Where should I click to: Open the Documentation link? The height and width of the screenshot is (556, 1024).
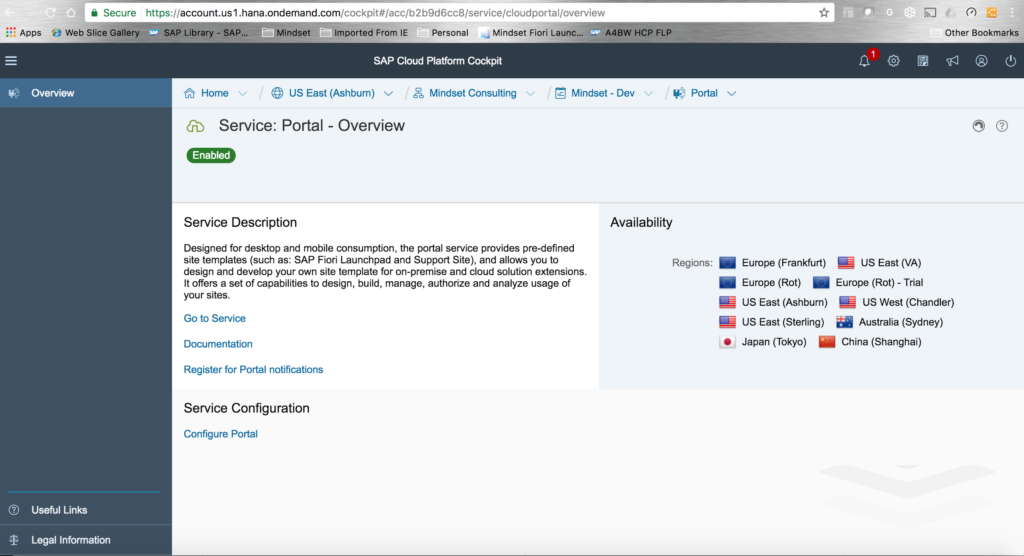click(217, 344)
